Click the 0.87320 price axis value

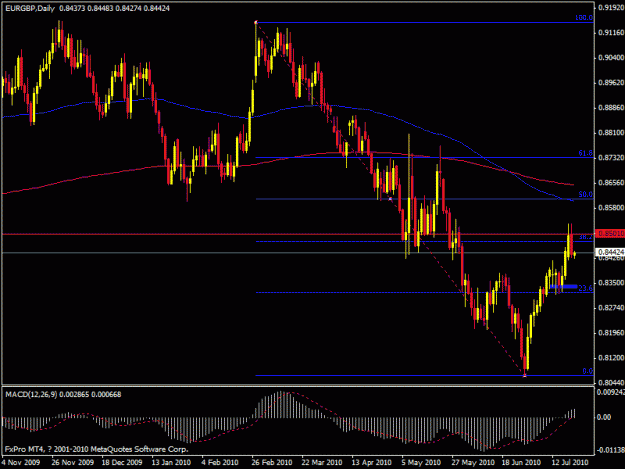pos(611,158)
